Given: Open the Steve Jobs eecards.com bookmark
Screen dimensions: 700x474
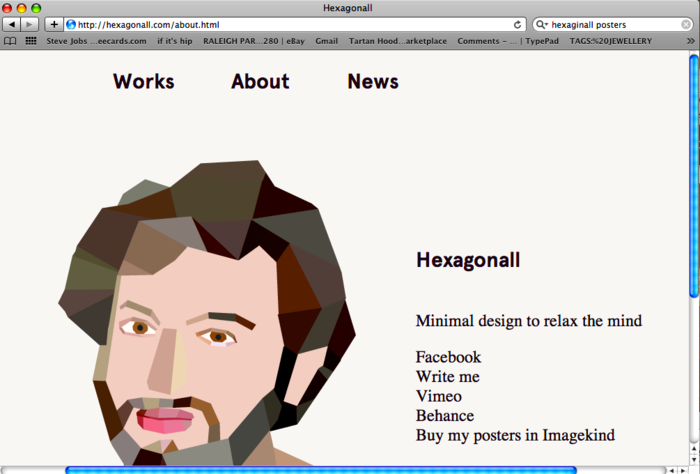Looking at the screenshot, I should click(96, 41).
